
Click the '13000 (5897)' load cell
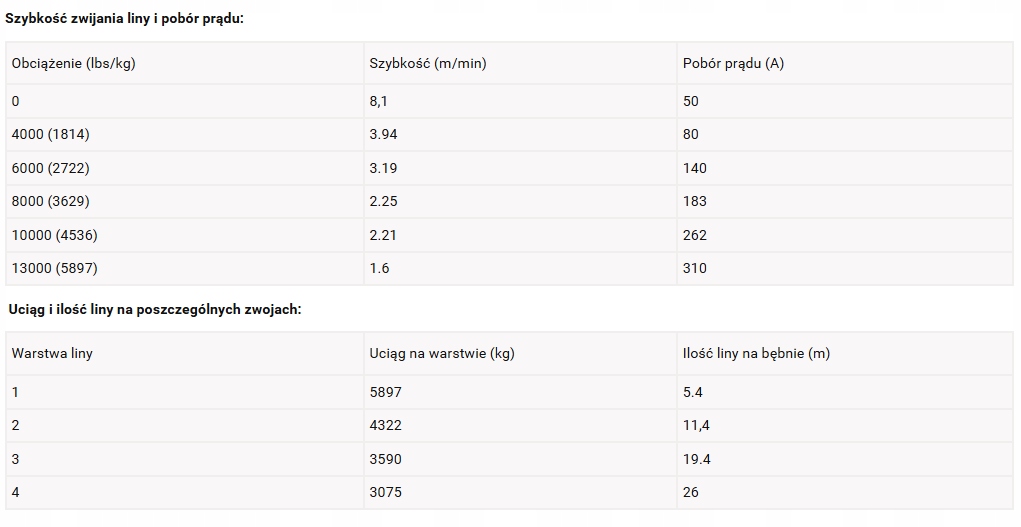pos(54,268)
